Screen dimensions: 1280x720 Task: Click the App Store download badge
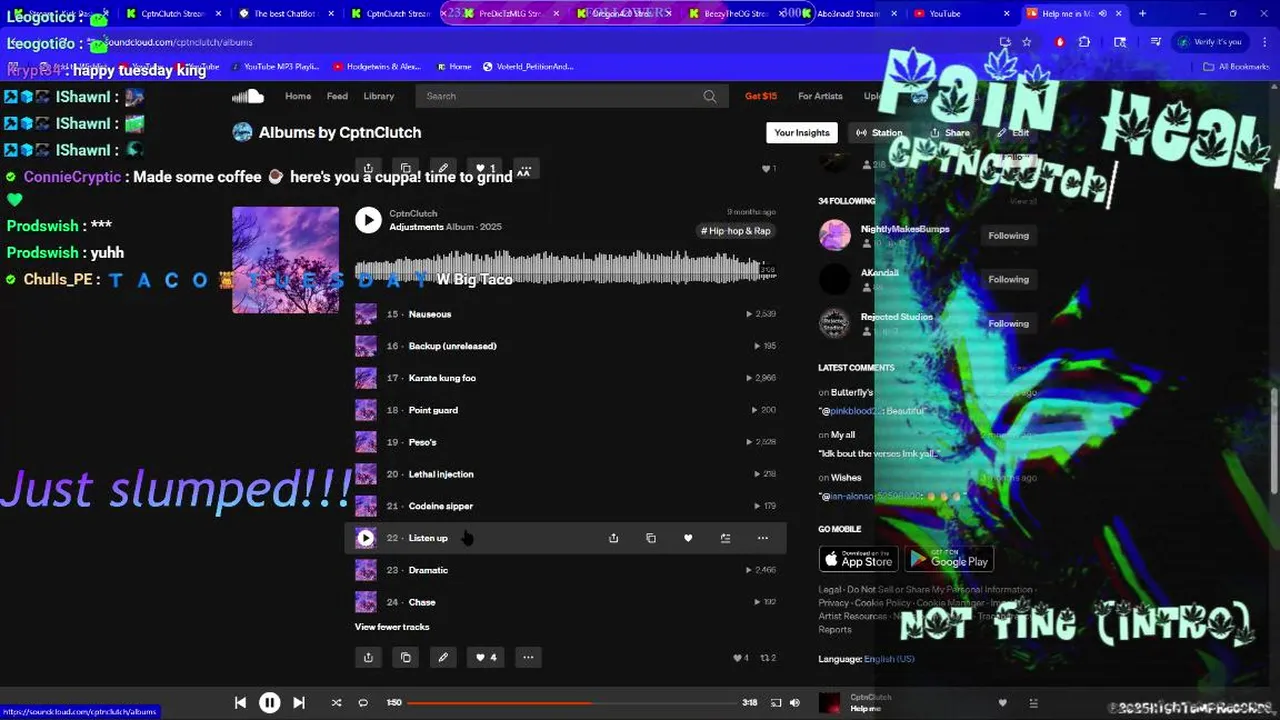point(858,558)
